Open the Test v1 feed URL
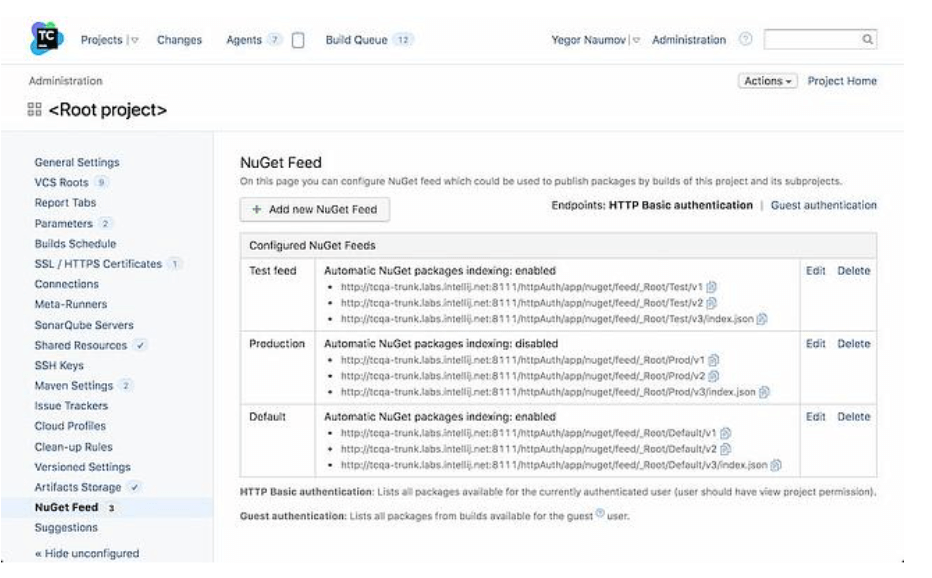Screen dimensions: 932x578 click(x=521, y=287)
